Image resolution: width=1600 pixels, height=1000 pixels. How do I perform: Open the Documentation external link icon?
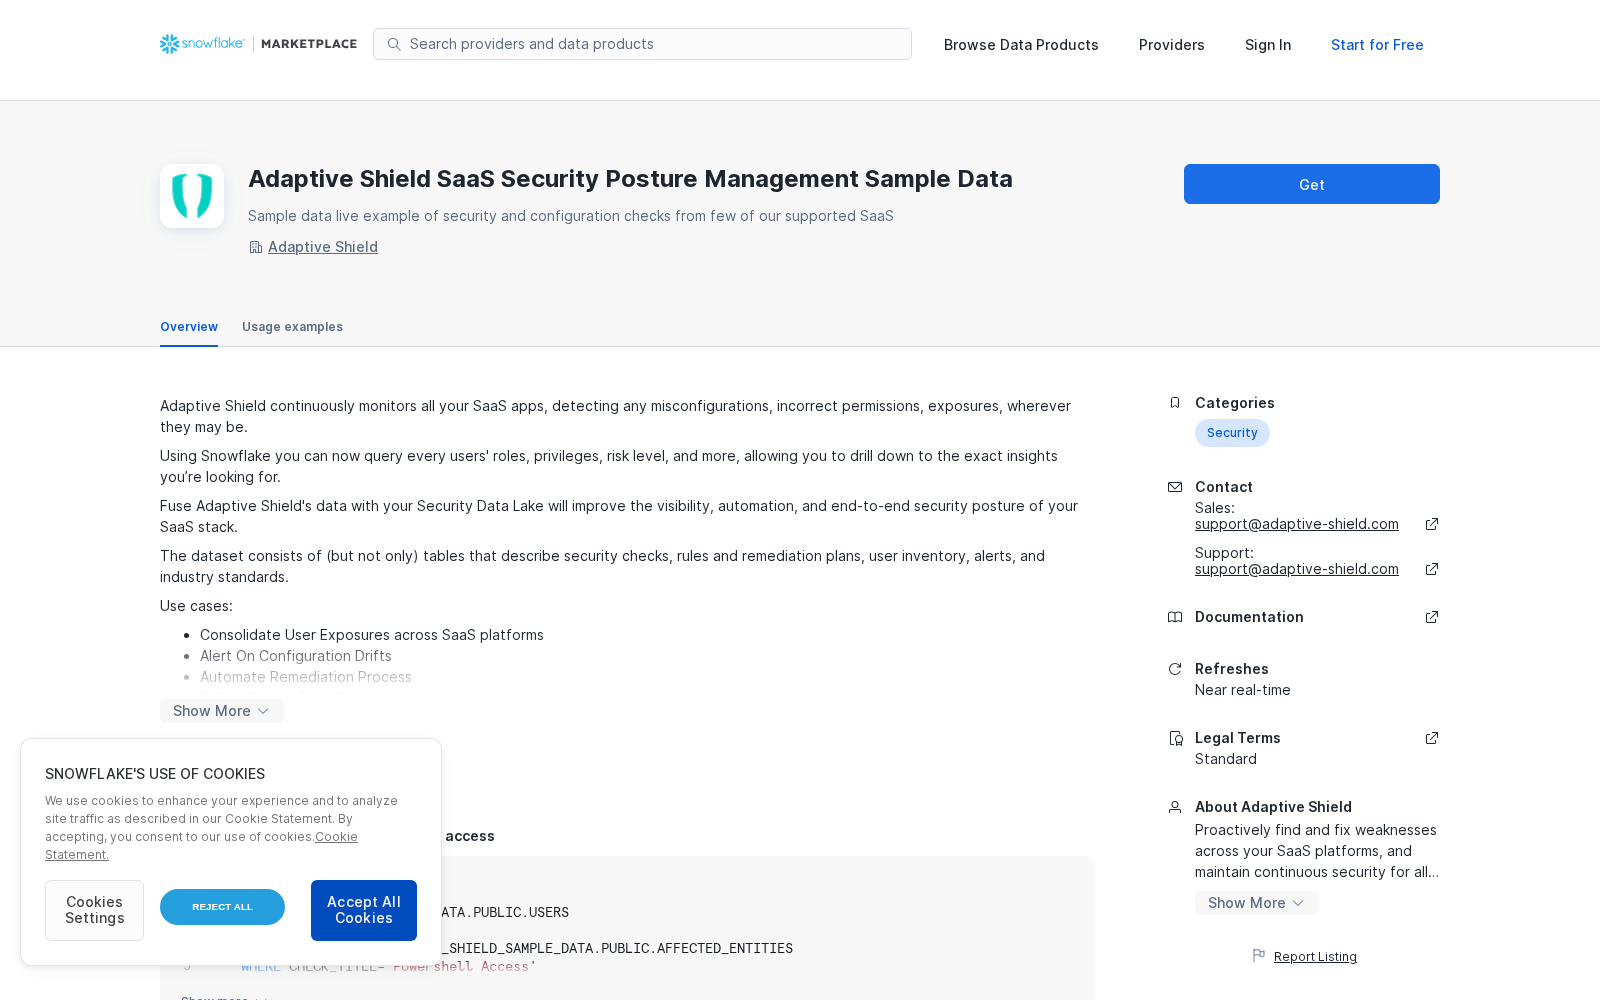click(1432, 617)
